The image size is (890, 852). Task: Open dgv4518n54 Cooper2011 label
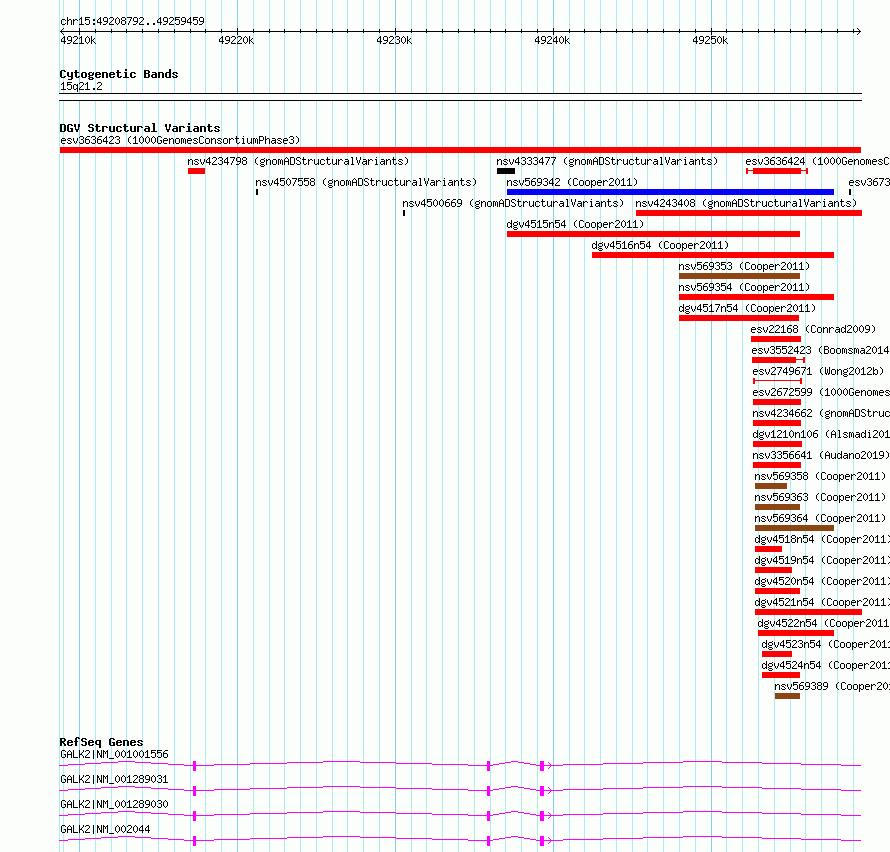pyautogui.click(x=822, y=539)
